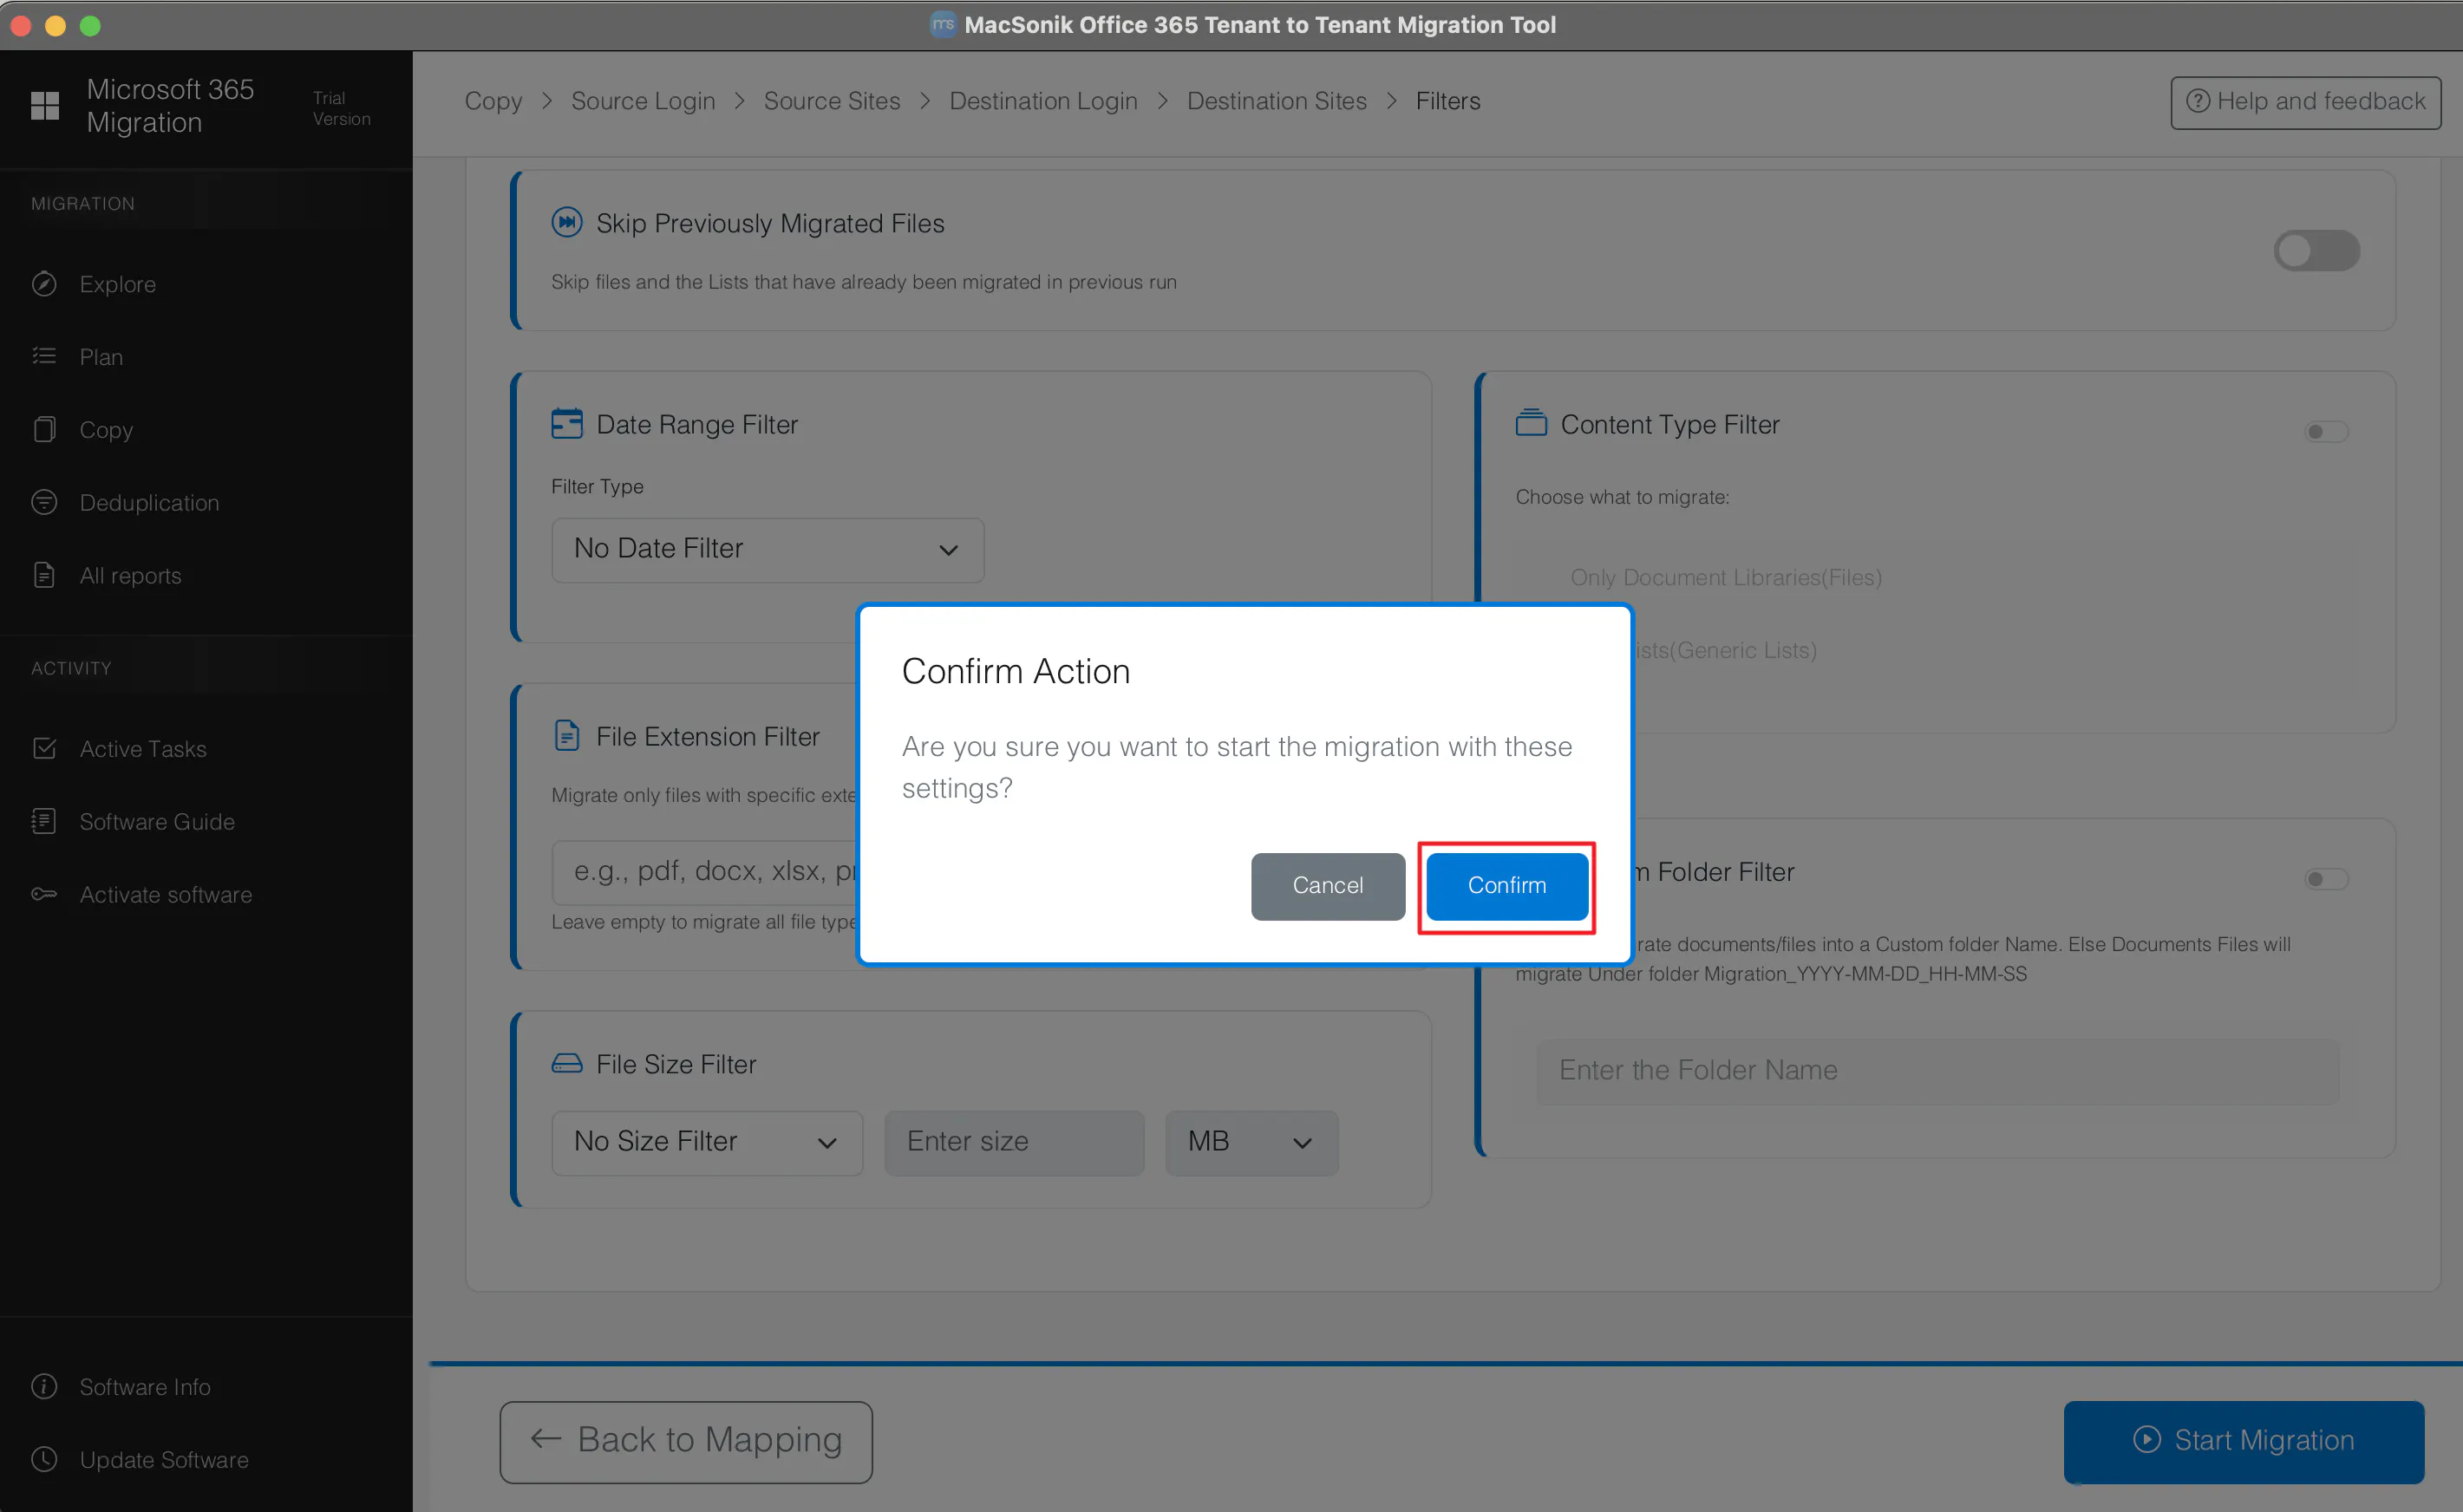Image resolution: width=2463 pixels, height=1512 pixels.
Task: Click the Date Range Filter calendar icon
Action: 567,424
